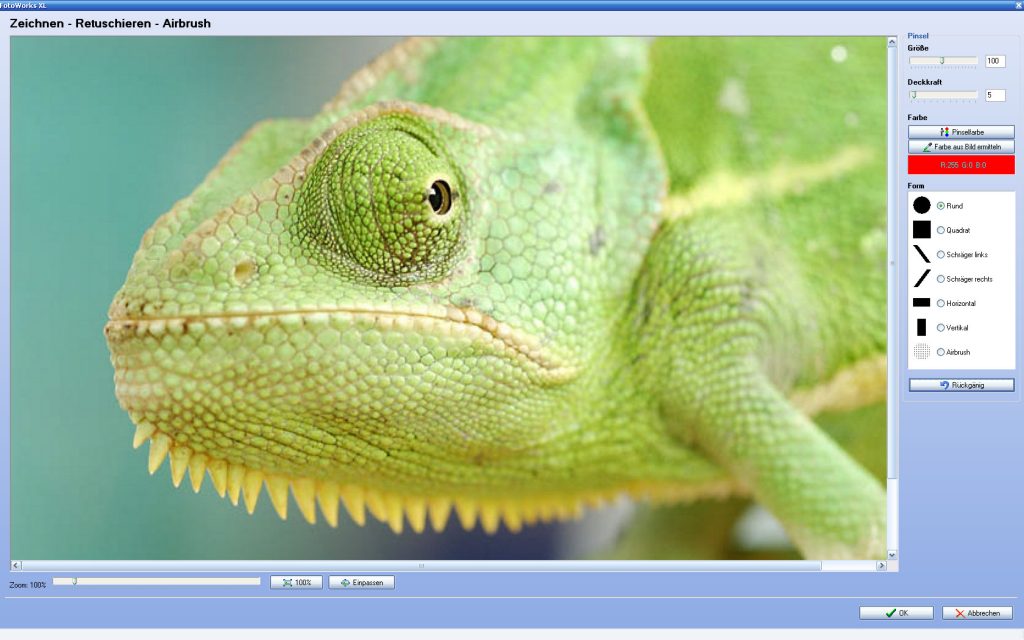Cancel the dialog using Abbrechen

[975, 613]
